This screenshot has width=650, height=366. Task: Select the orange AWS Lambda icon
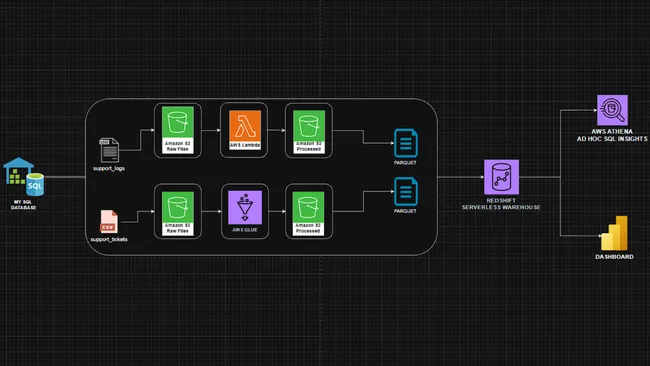tap(245, 130)
